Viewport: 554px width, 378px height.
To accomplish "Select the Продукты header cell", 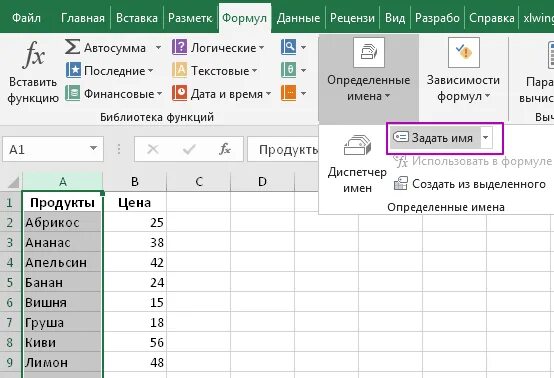I will [x=63, y=202].
